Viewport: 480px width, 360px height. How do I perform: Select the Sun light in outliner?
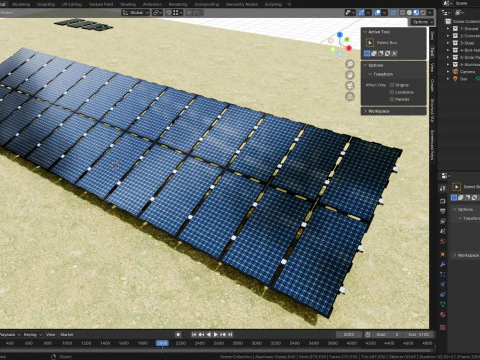(463, 79)
